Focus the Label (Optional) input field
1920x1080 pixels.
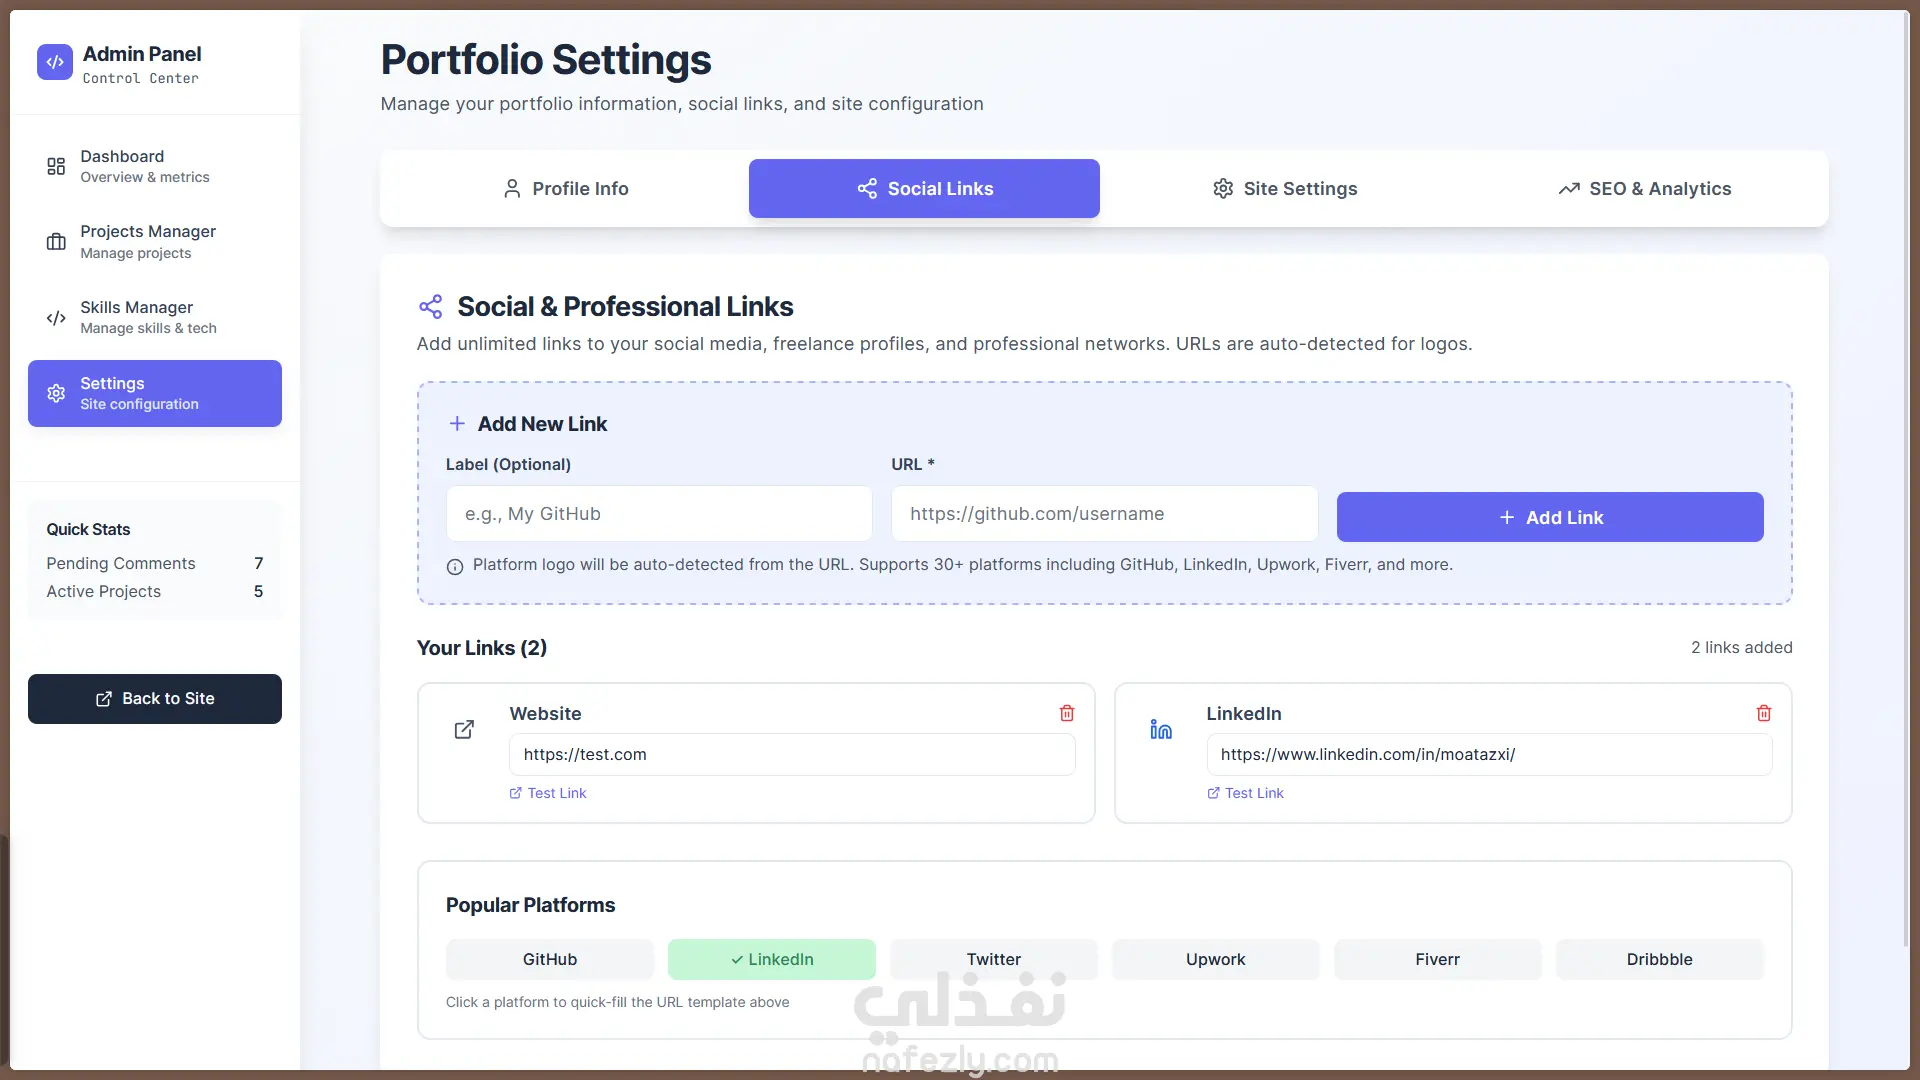click(x=659, y=514)
